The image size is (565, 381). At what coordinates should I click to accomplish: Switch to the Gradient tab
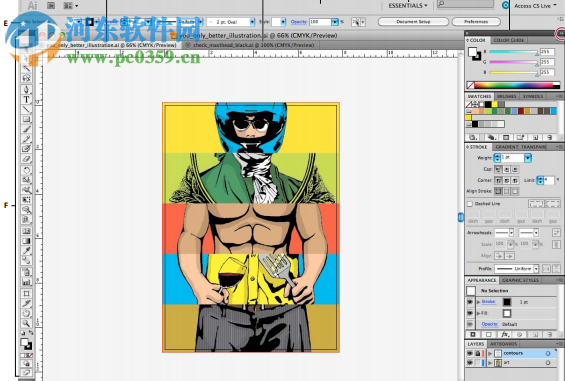pos(506,147)
